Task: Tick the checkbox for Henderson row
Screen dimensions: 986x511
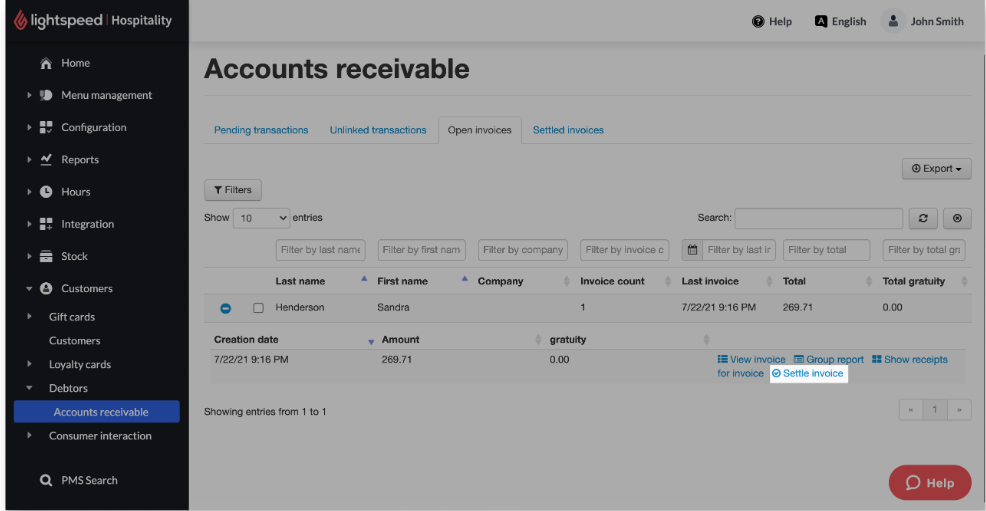Action: tap(258, 308)
